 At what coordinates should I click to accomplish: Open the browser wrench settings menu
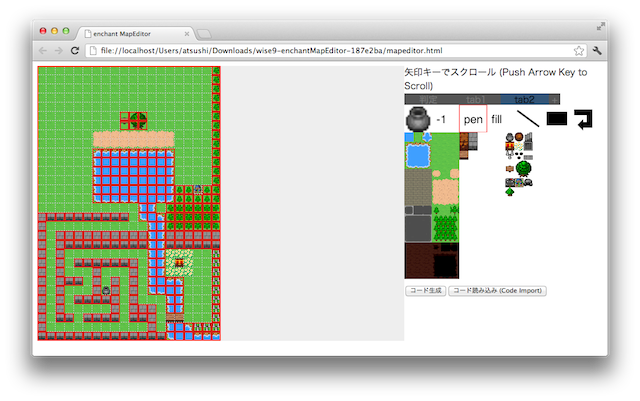pyautogui.click(x=597, y=50)
